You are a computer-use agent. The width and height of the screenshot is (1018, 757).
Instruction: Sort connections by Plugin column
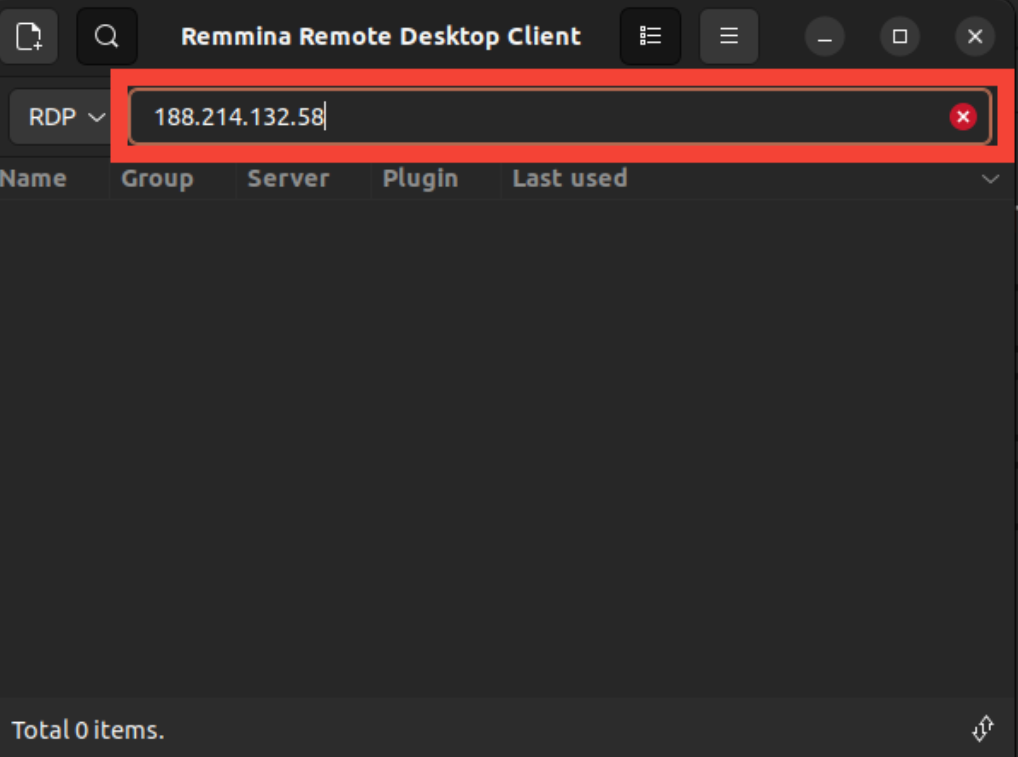420,179
